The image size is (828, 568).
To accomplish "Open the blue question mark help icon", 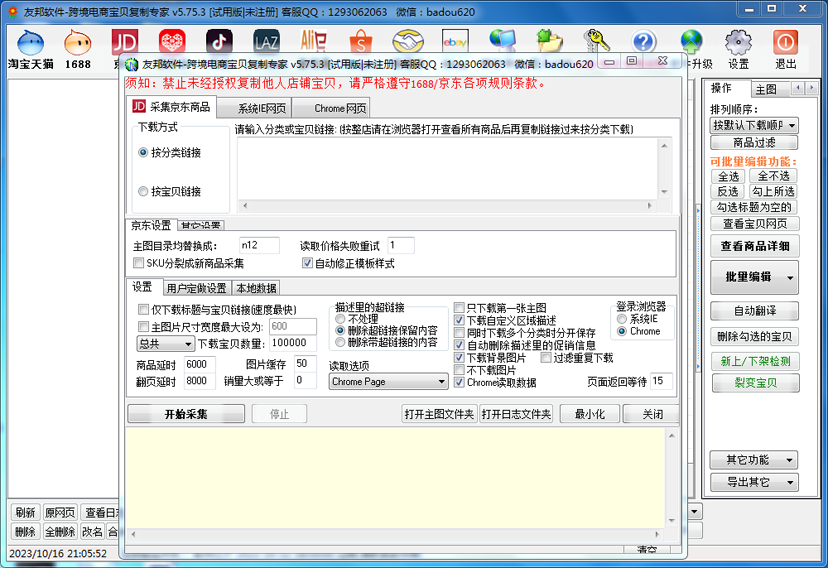I will click(x=644, y=41).
